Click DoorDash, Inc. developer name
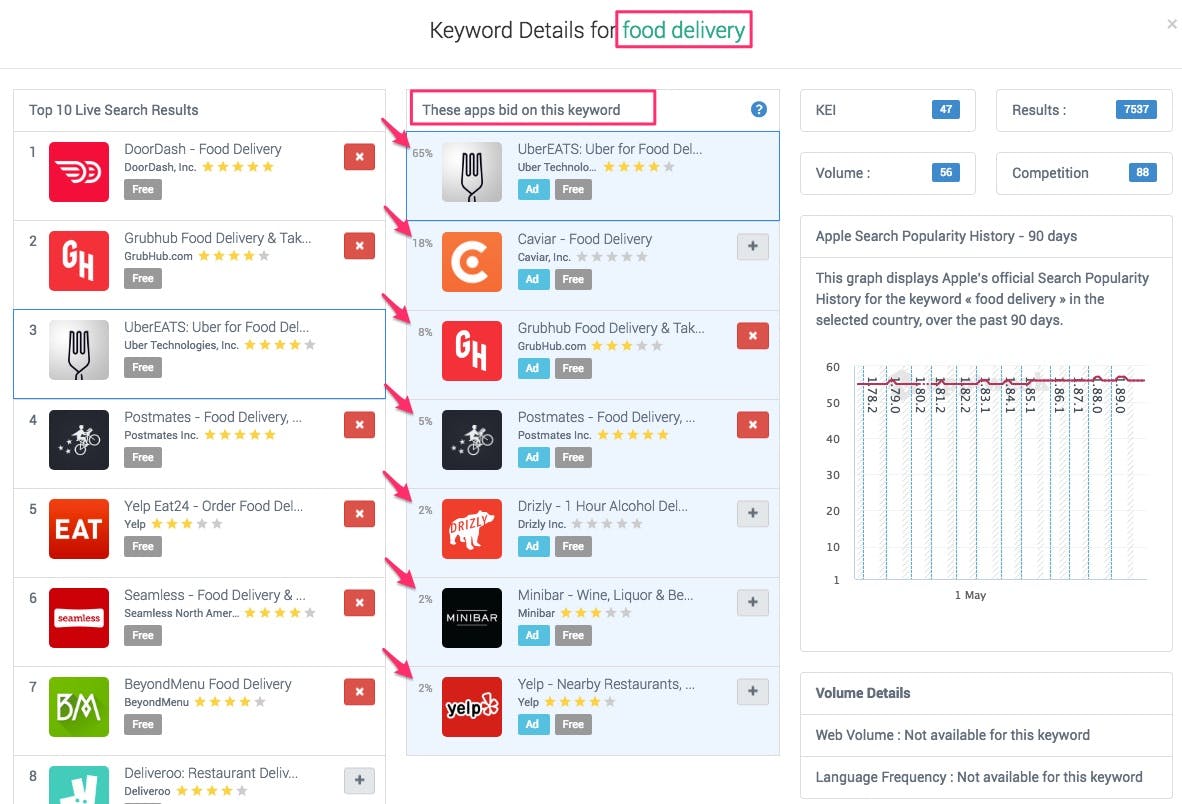The image size is (1182, 804). pyautogui.click(x=160, y=167)
